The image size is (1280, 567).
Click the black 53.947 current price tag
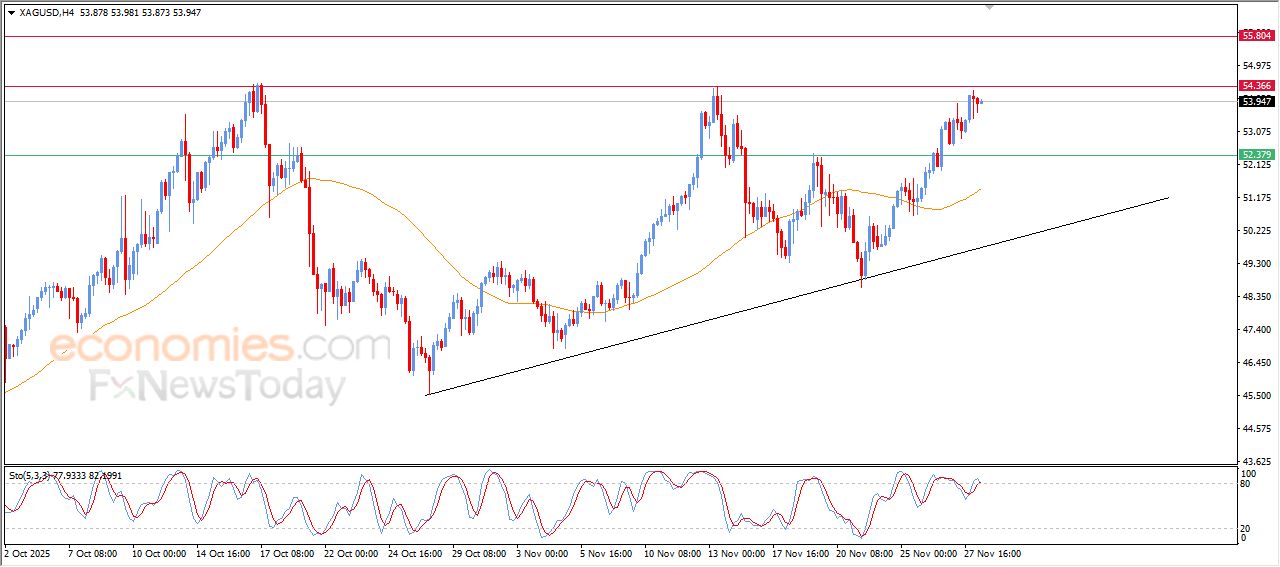click(x=1256, y=101)
